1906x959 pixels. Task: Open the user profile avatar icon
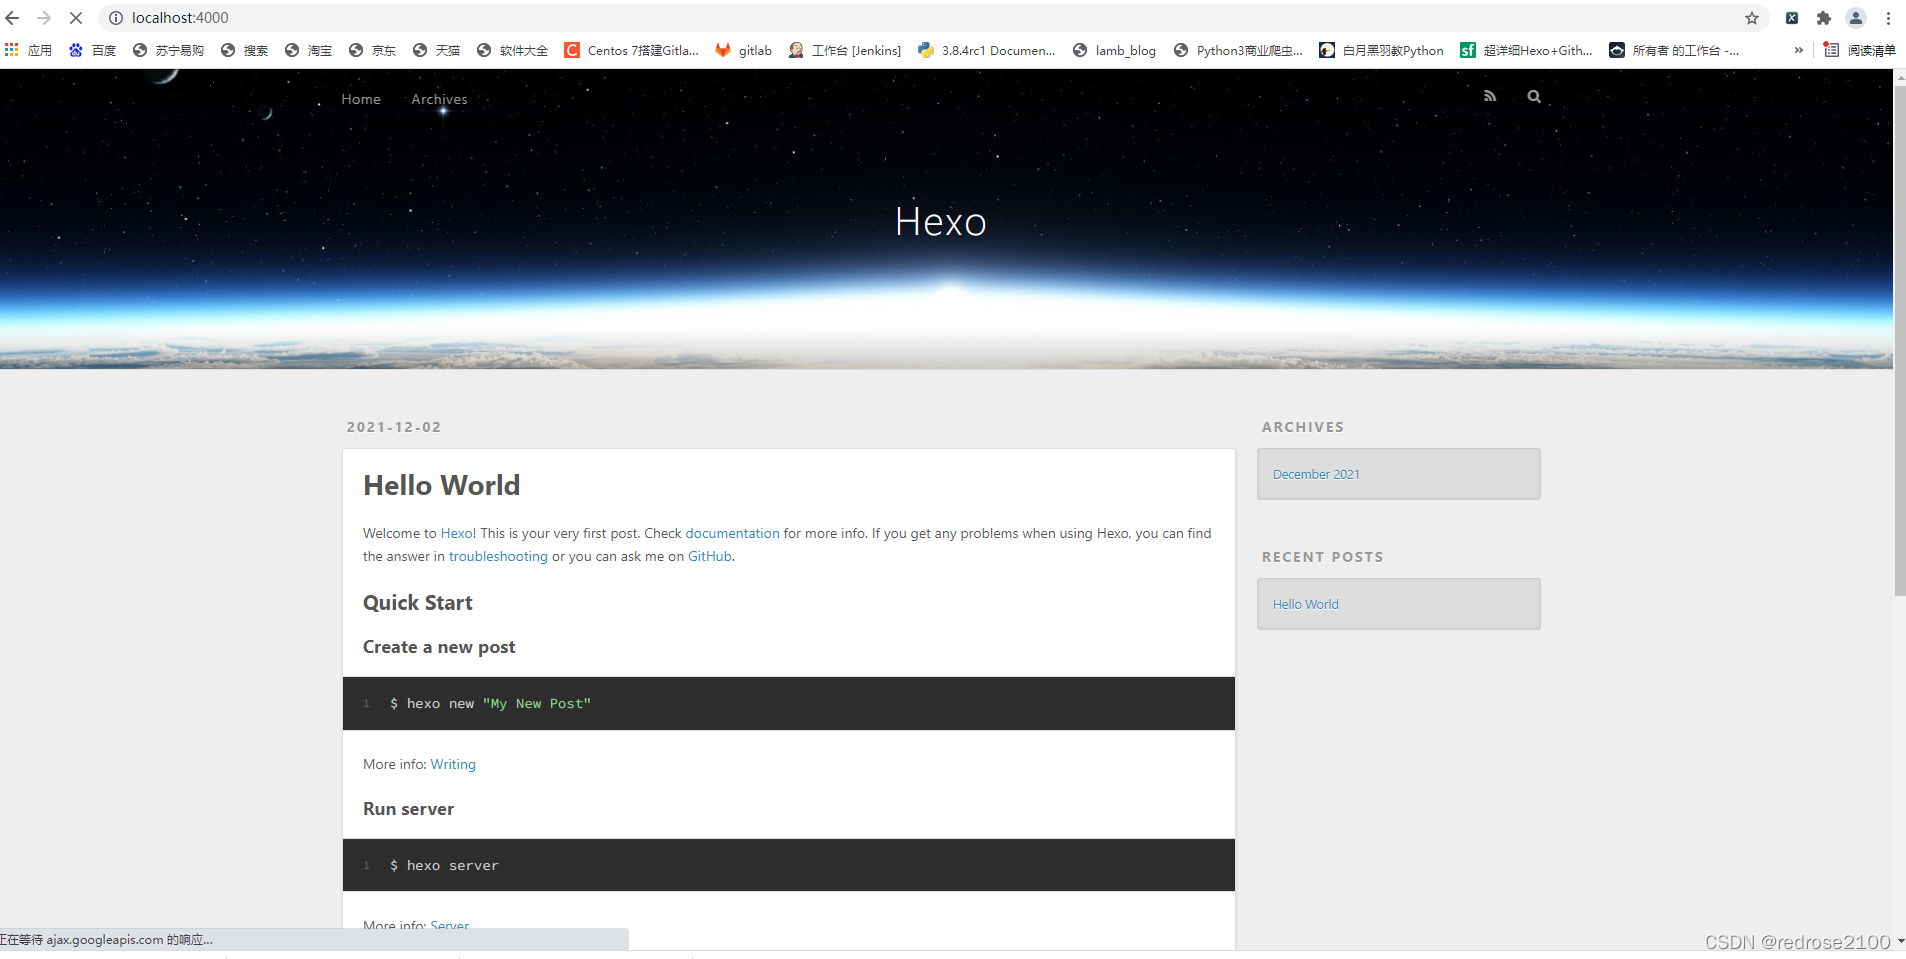pyautogui.click(x=1856, y=18)
